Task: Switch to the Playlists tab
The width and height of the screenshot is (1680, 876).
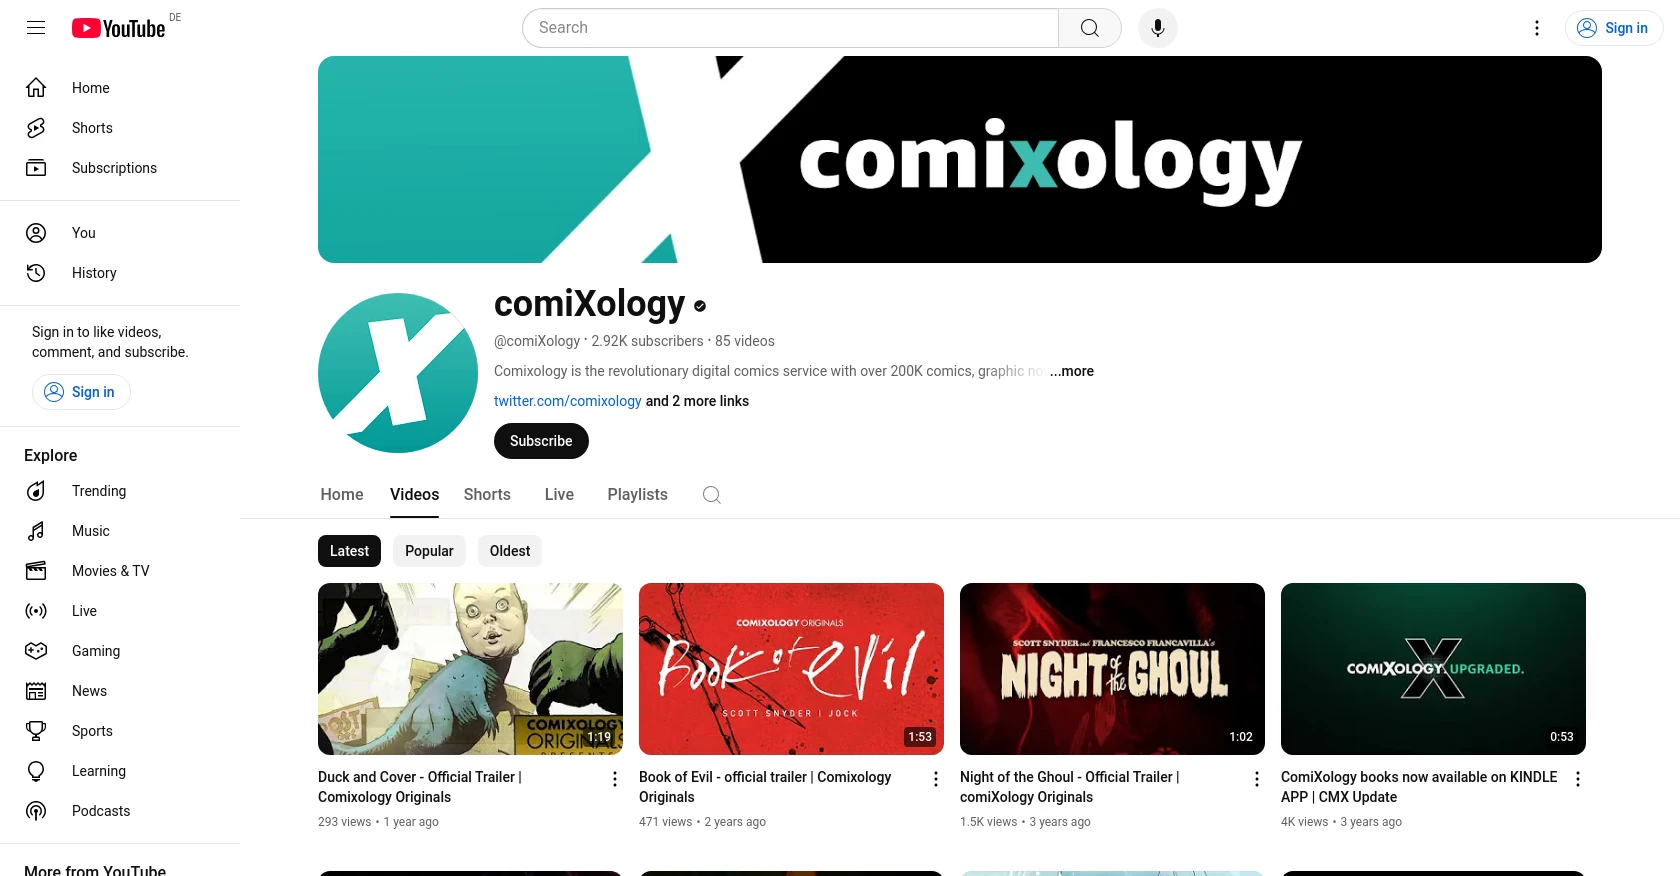Action: (x=637, y=495)
